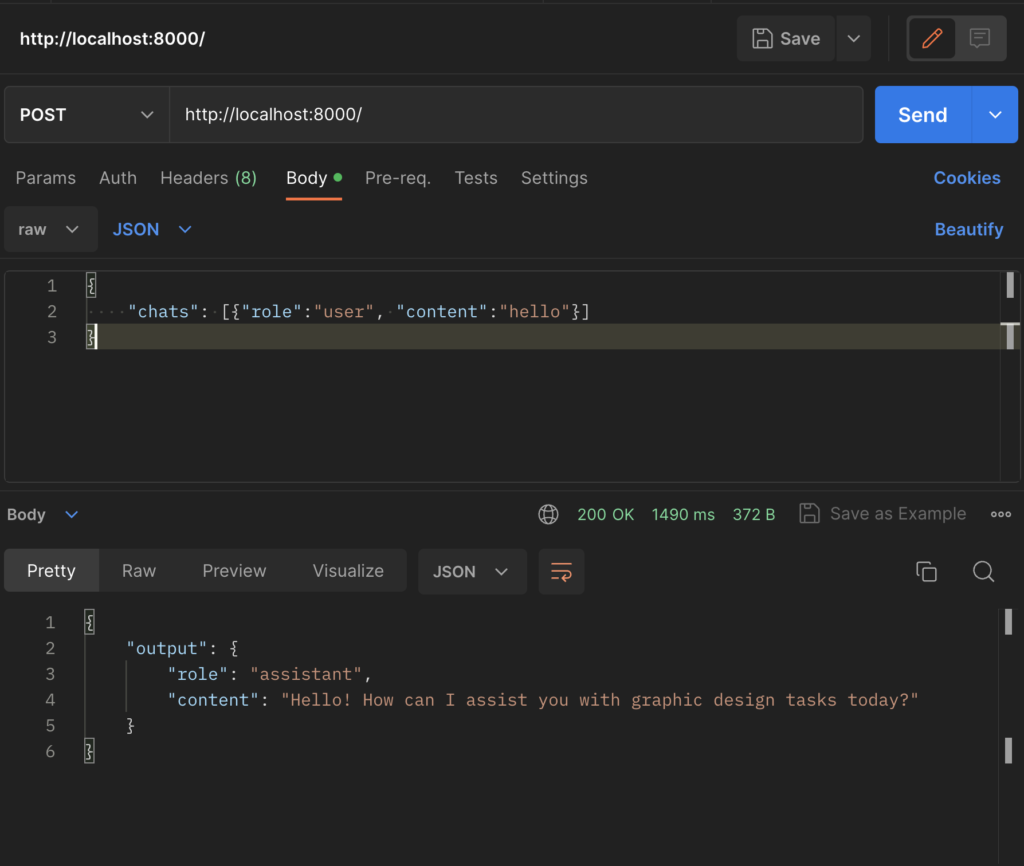Change the raw body type dropdown
This screenshot has height=866, width=1024.
pos(50,229)
